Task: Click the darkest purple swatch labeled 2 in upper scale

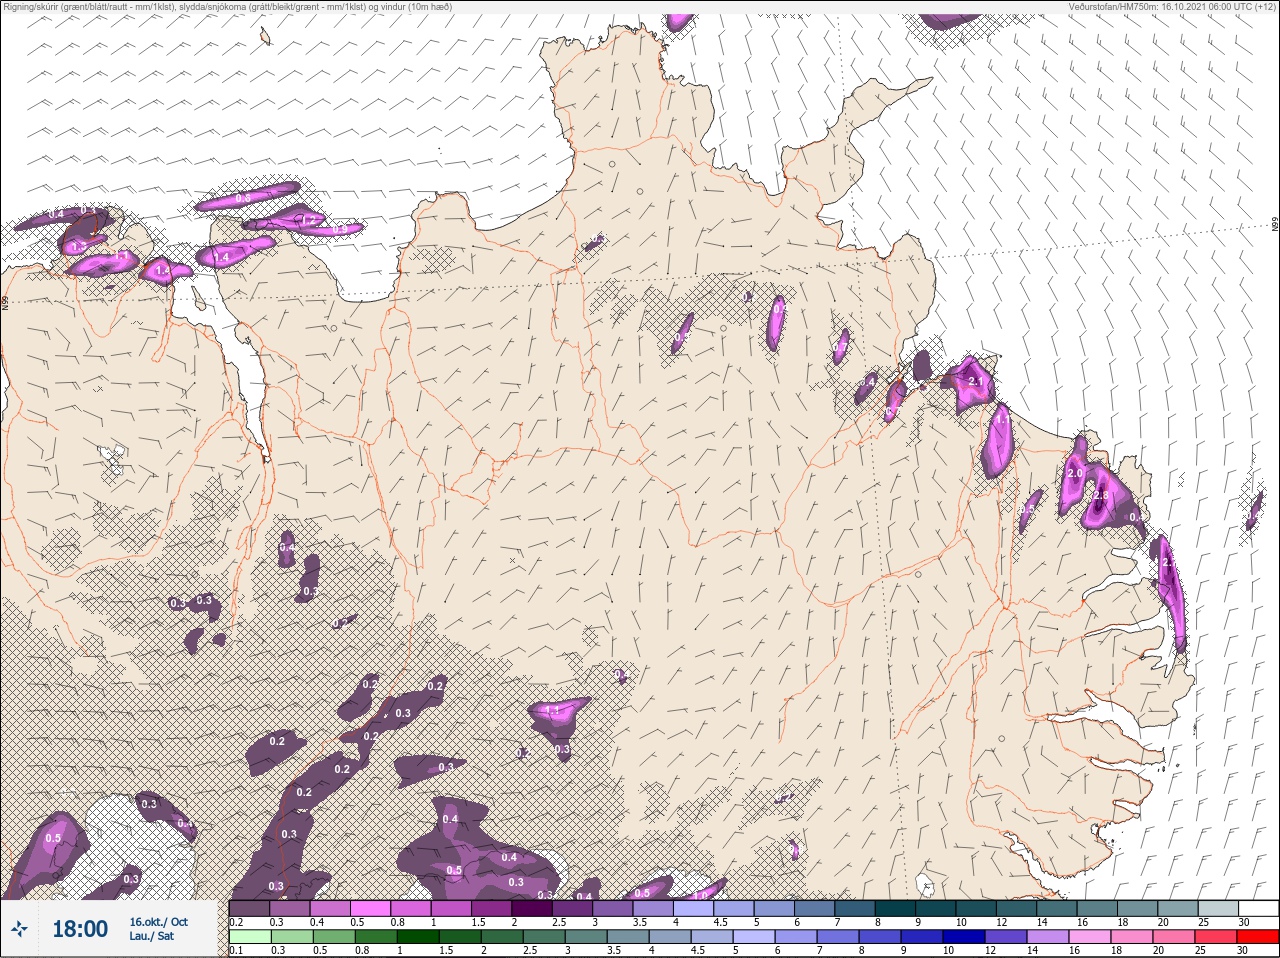Action: pyautogui.click(x=532, y=908)
